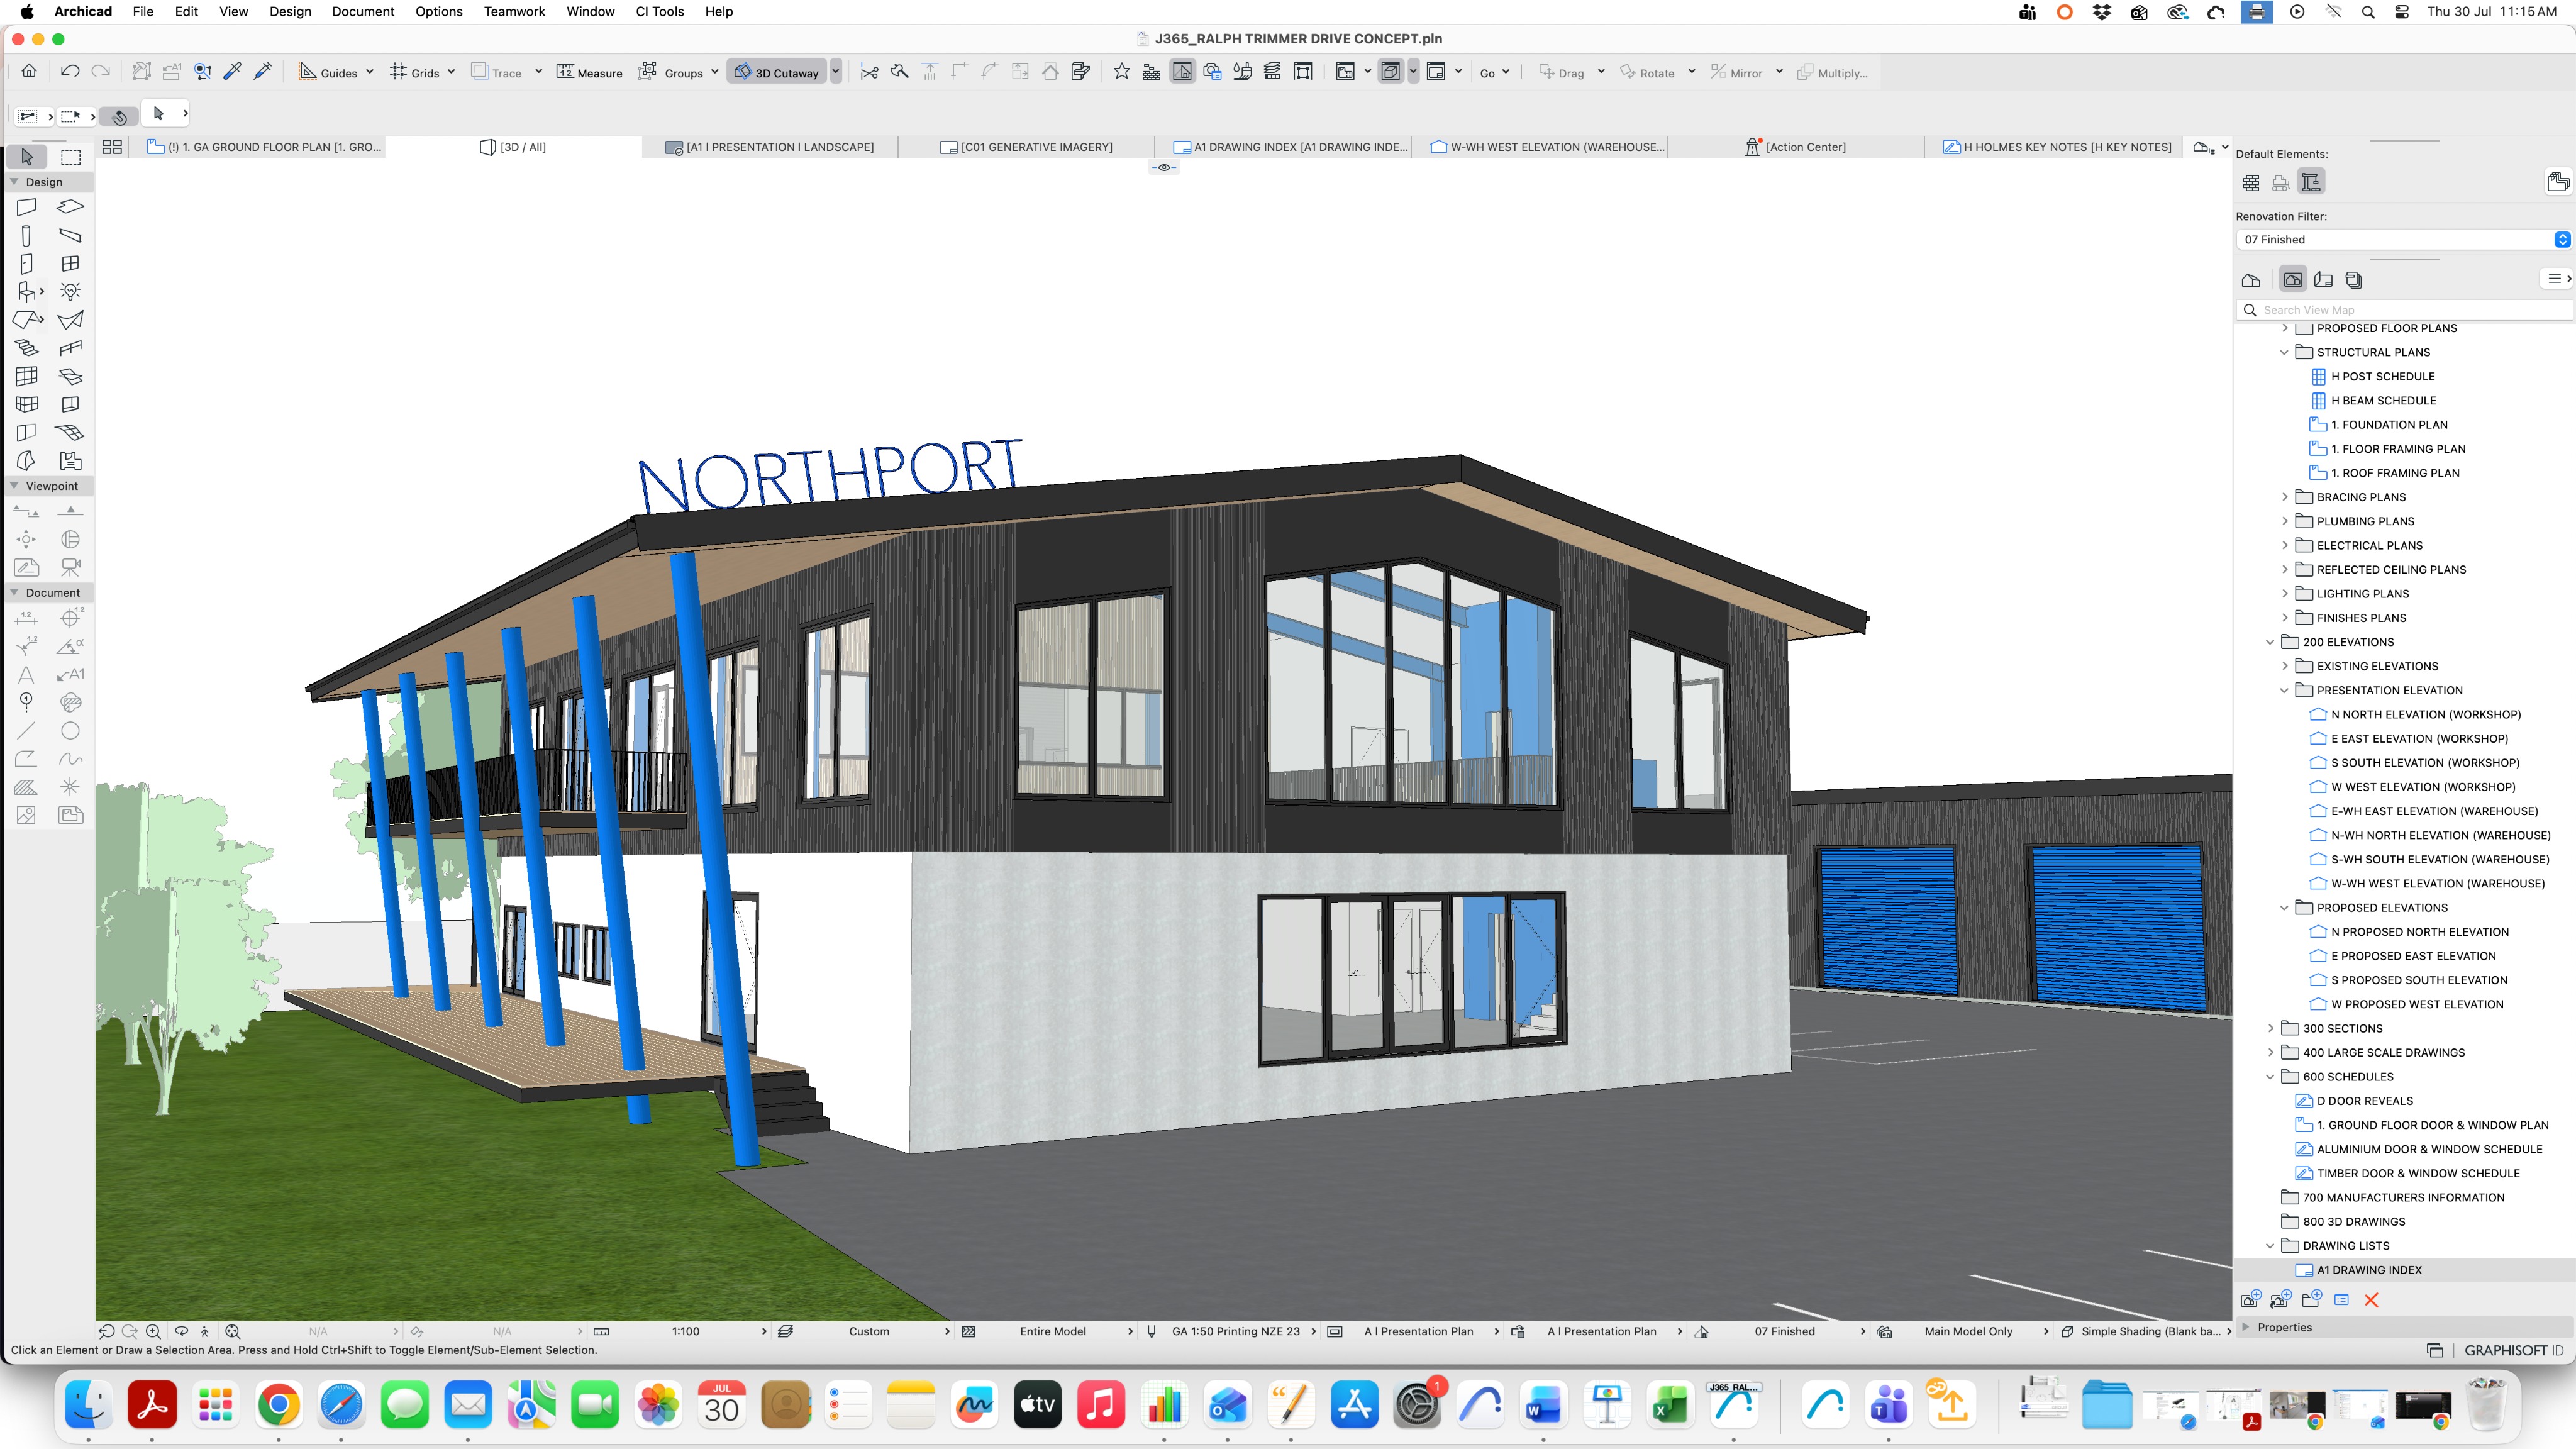Select the Linear Dimension tool
This screenshot has height=1449, width=2576.
point(27,618)
